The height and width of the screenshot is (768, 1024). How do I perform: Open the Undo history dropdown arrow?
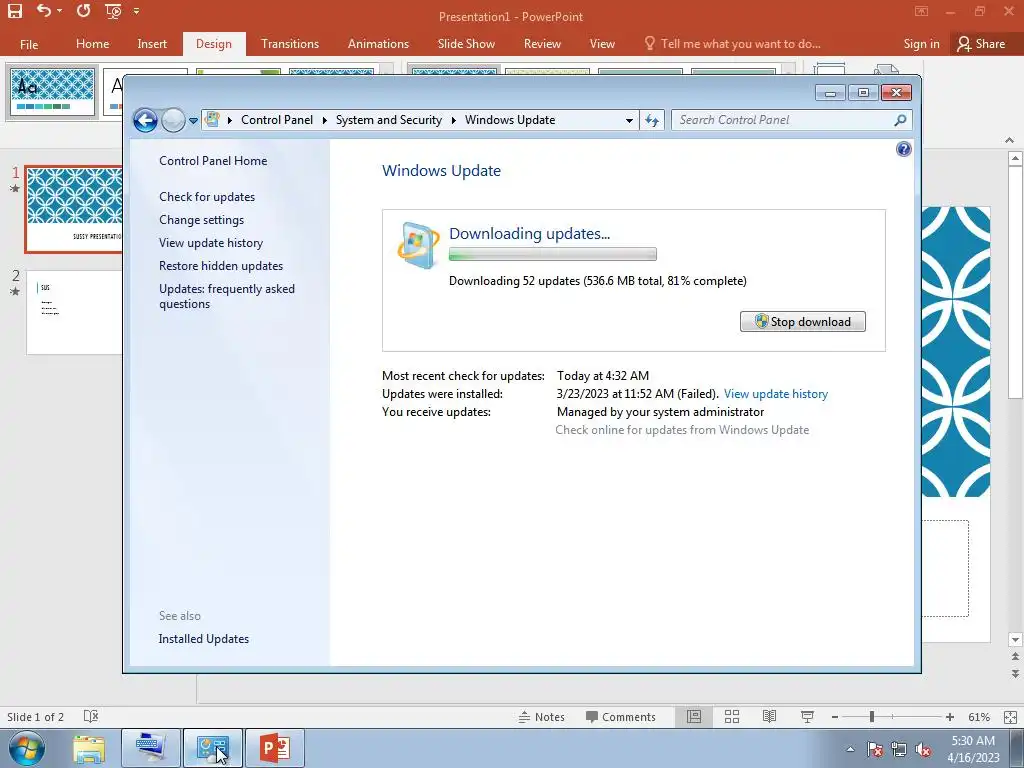[x=59, y=11]
